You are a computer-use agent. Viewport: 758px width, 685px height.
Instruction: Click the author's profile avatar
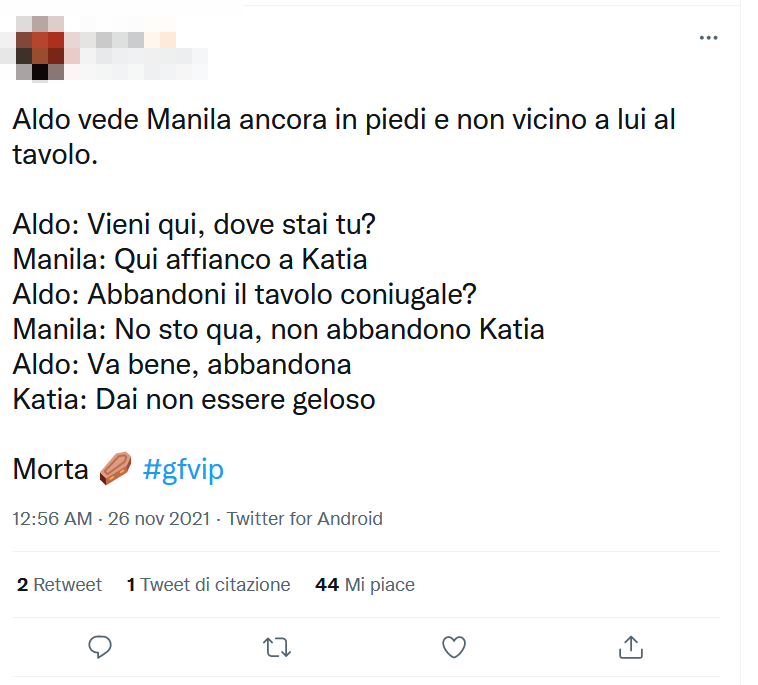tap(40, 47)
